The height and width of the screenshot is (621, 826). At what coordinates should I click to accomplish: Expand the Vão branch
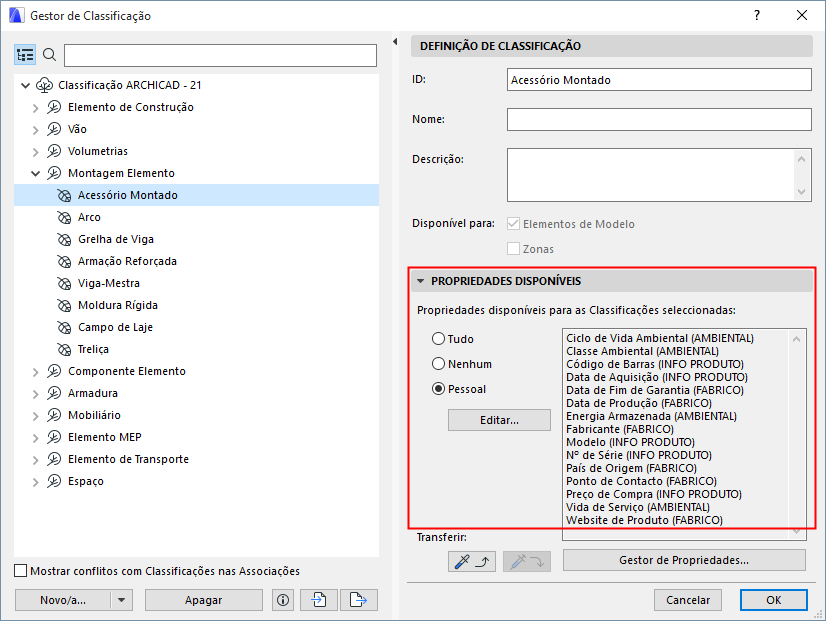35,130
